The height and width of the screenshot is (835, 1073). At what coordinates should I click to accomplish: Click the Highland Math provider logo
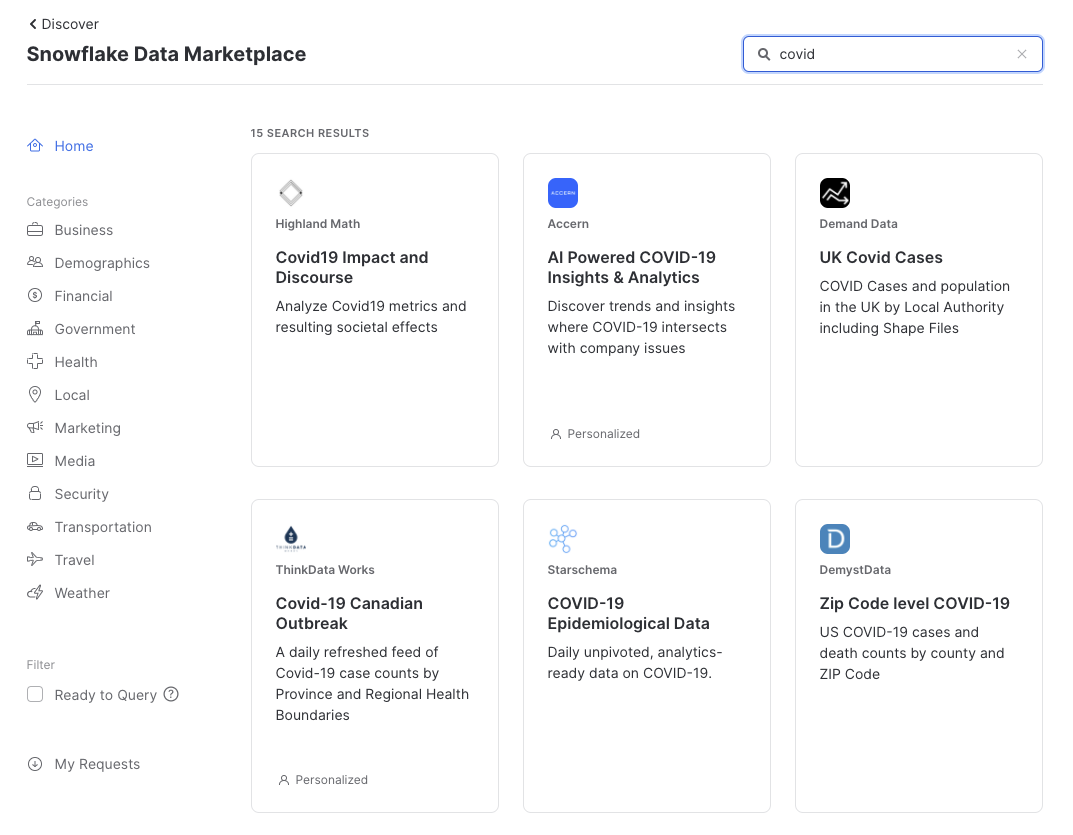click(291, 193)
